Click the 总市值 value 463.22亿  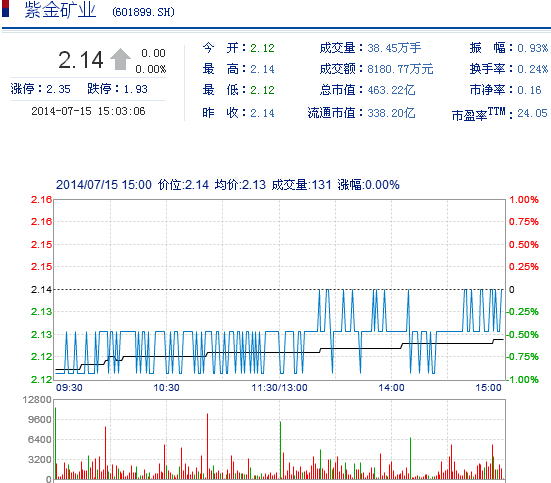pyautogui.click(x=391, y=90)
